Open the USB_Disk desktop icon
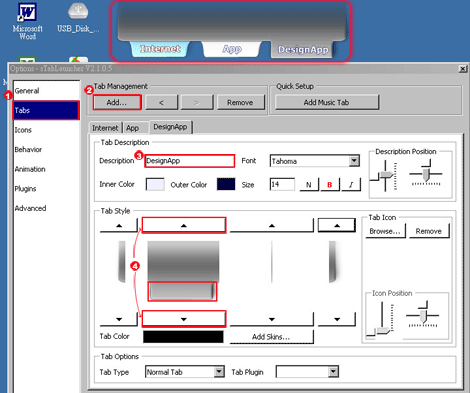This screenshot has height=393, width=470. coord(78,18)
